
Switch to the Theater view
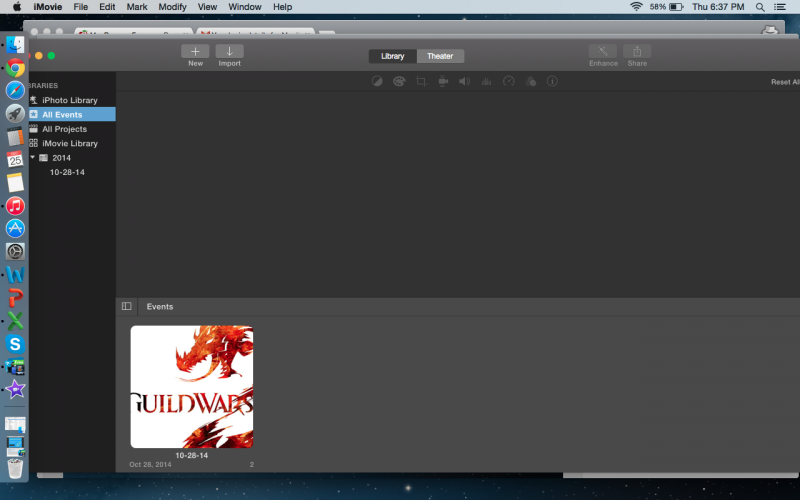pos(440,56)
